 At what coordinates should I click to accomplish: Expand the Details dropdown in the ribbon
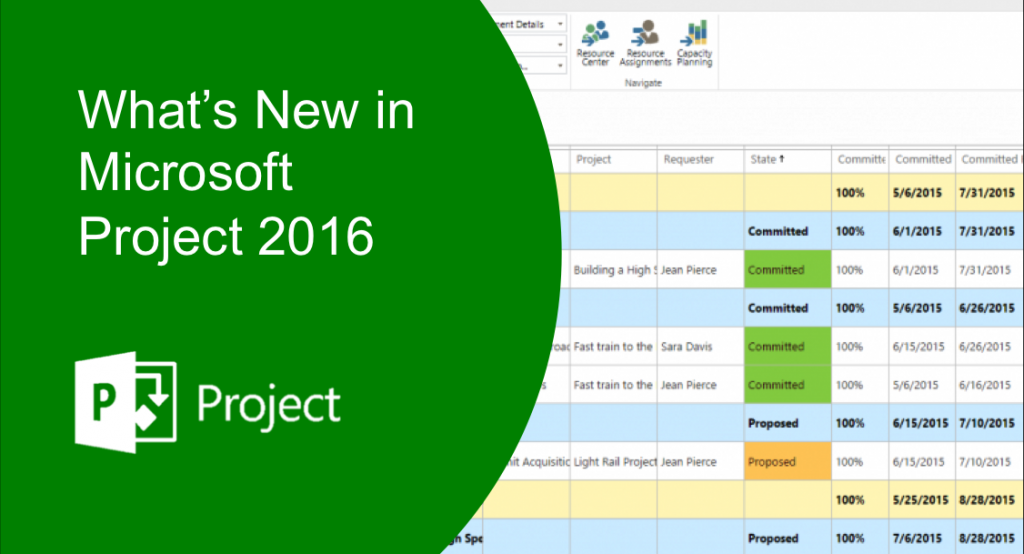pyautogui.click(x=556, y=22)
